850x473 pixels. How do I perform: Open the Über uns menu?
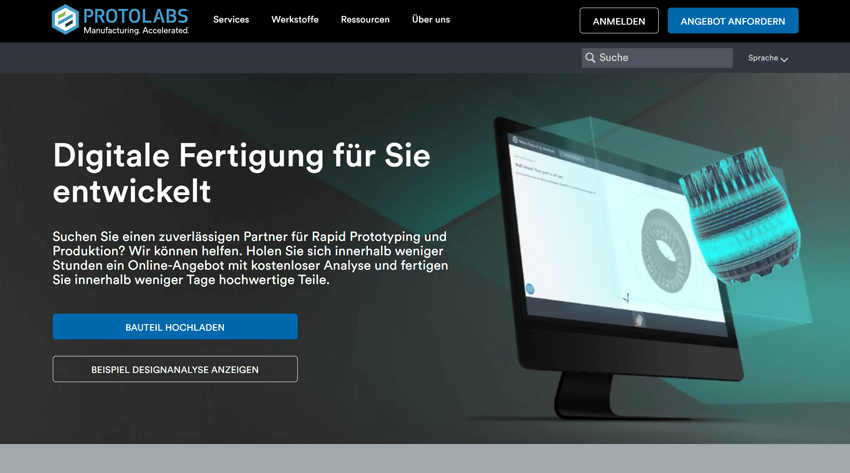431,20
